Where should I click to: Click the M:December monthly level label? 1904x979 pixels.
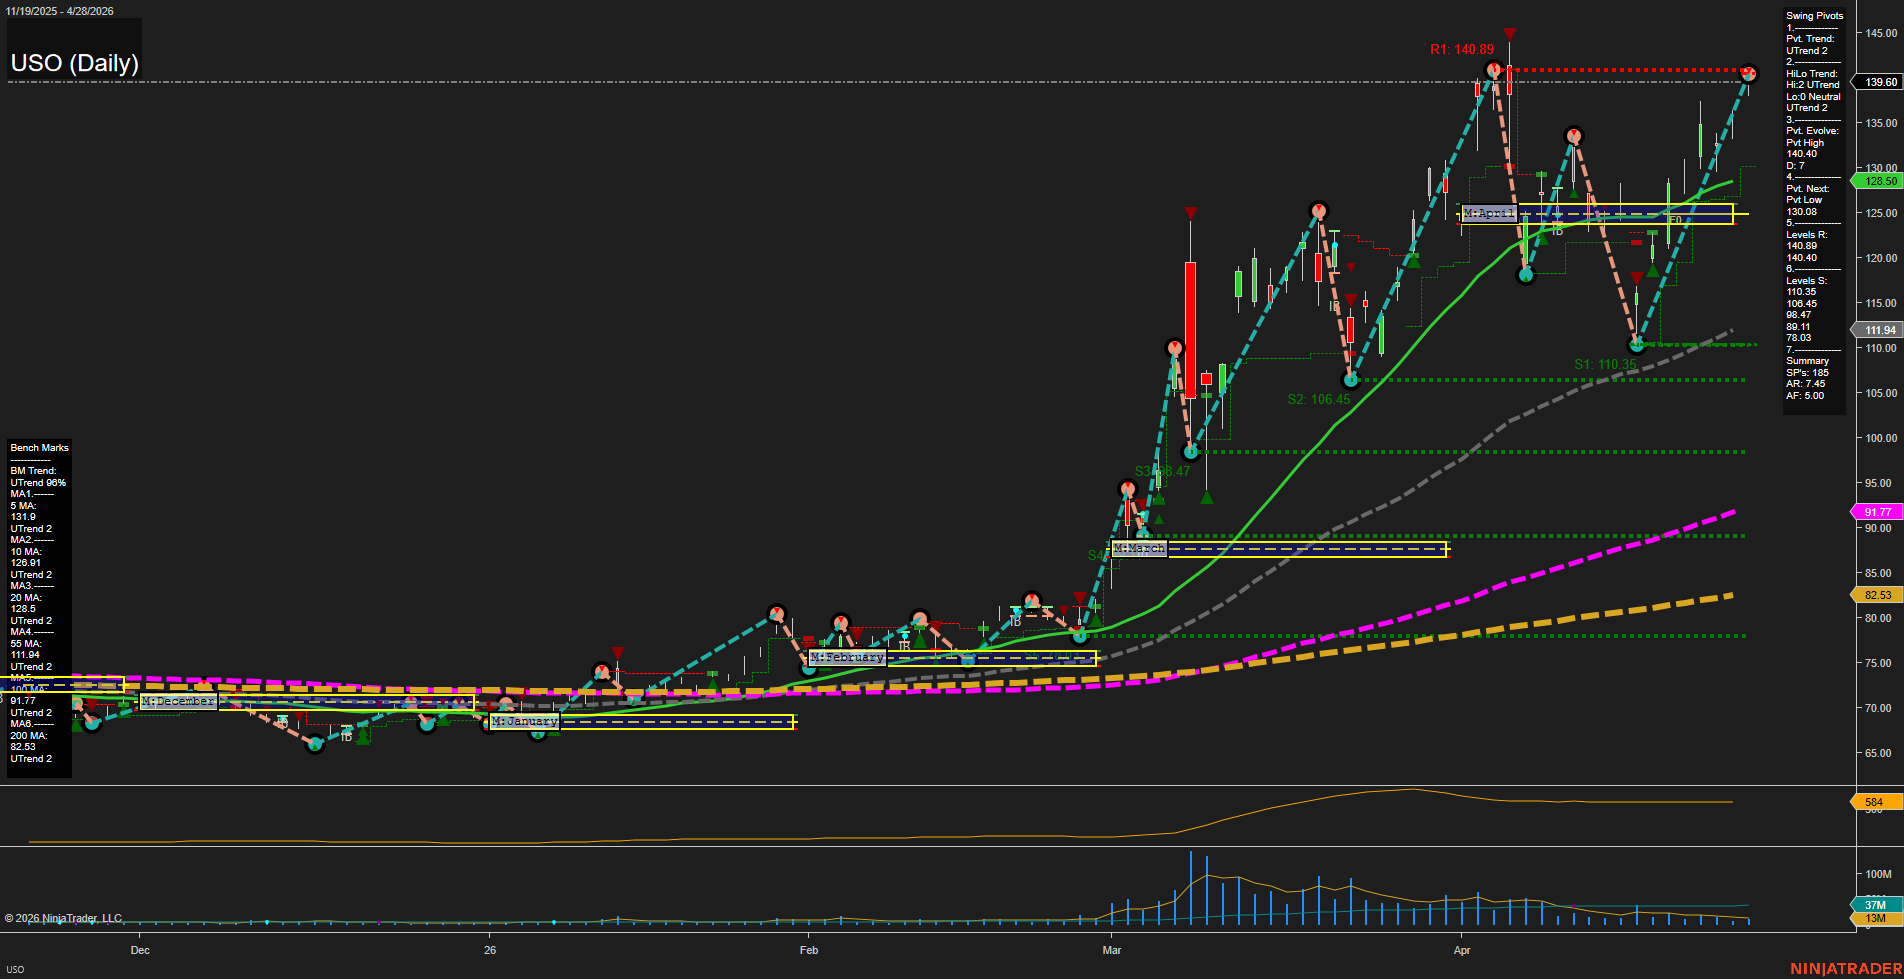(178, 702)
